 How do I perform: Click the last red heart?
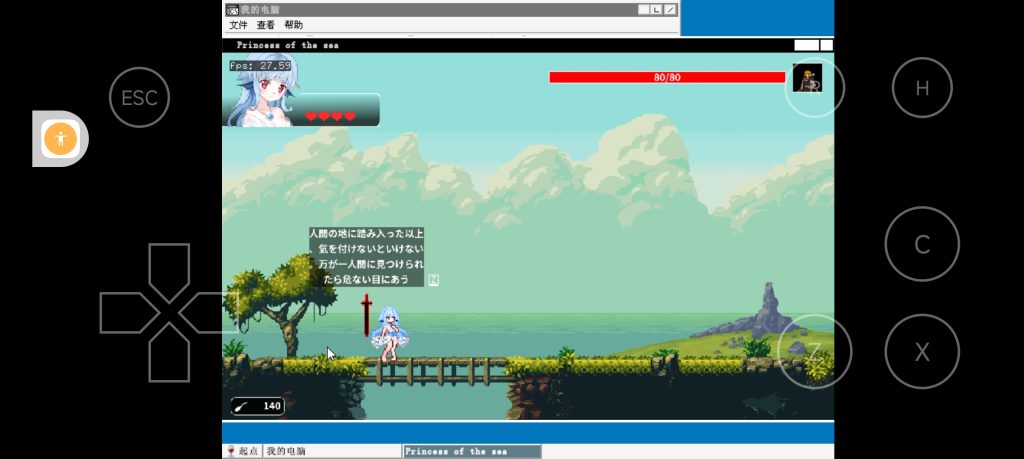coord(350,116)
